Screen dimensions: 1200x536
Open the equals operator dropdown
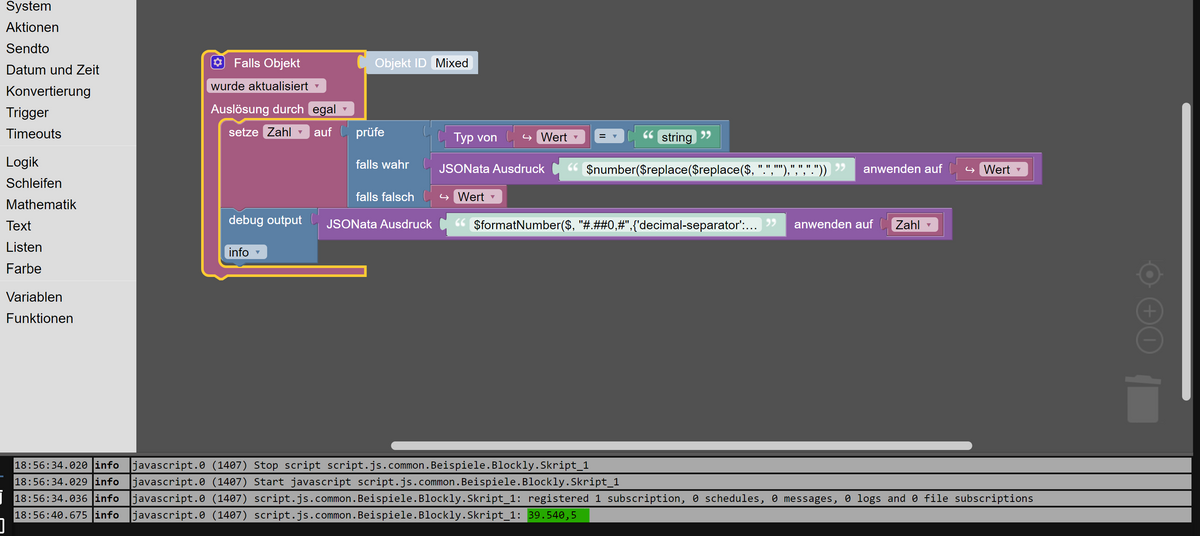pos(609,136)
